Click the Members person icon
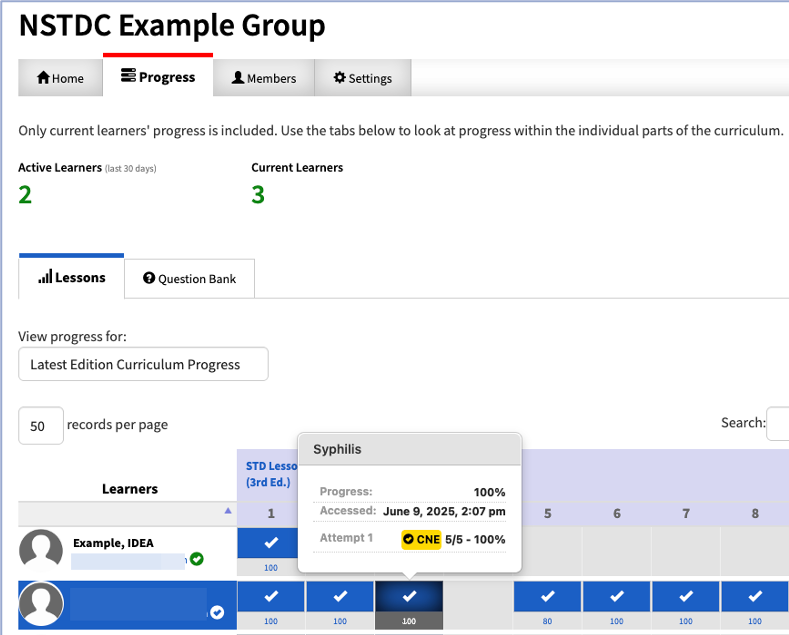 click(238, 77)
